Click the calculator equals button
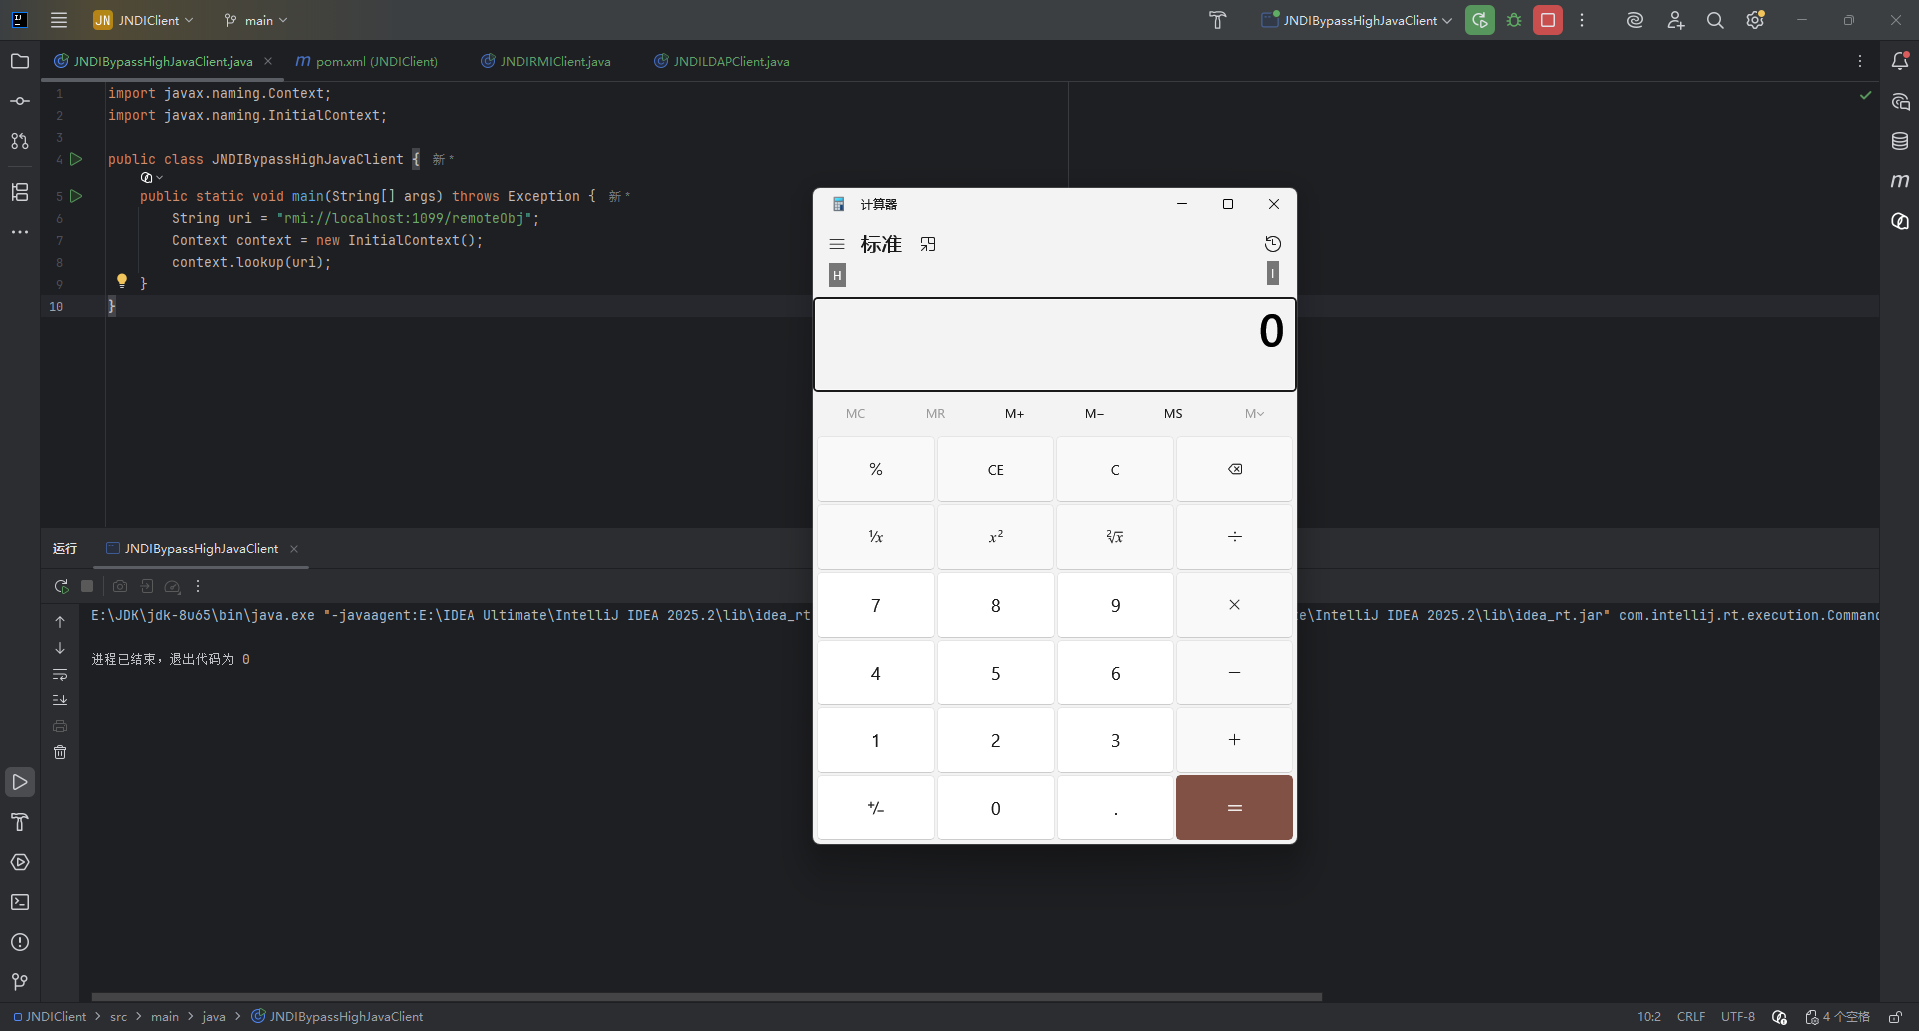 click(x=1235, y=808)
